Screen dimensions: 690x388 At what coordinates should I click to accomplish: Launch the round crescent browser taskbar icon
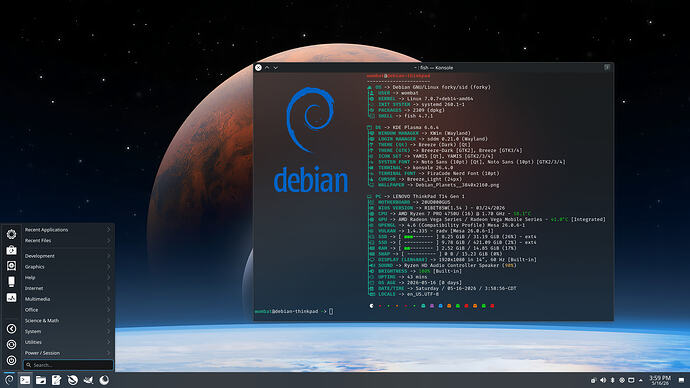pyautogui.click(x=104, y=380)
